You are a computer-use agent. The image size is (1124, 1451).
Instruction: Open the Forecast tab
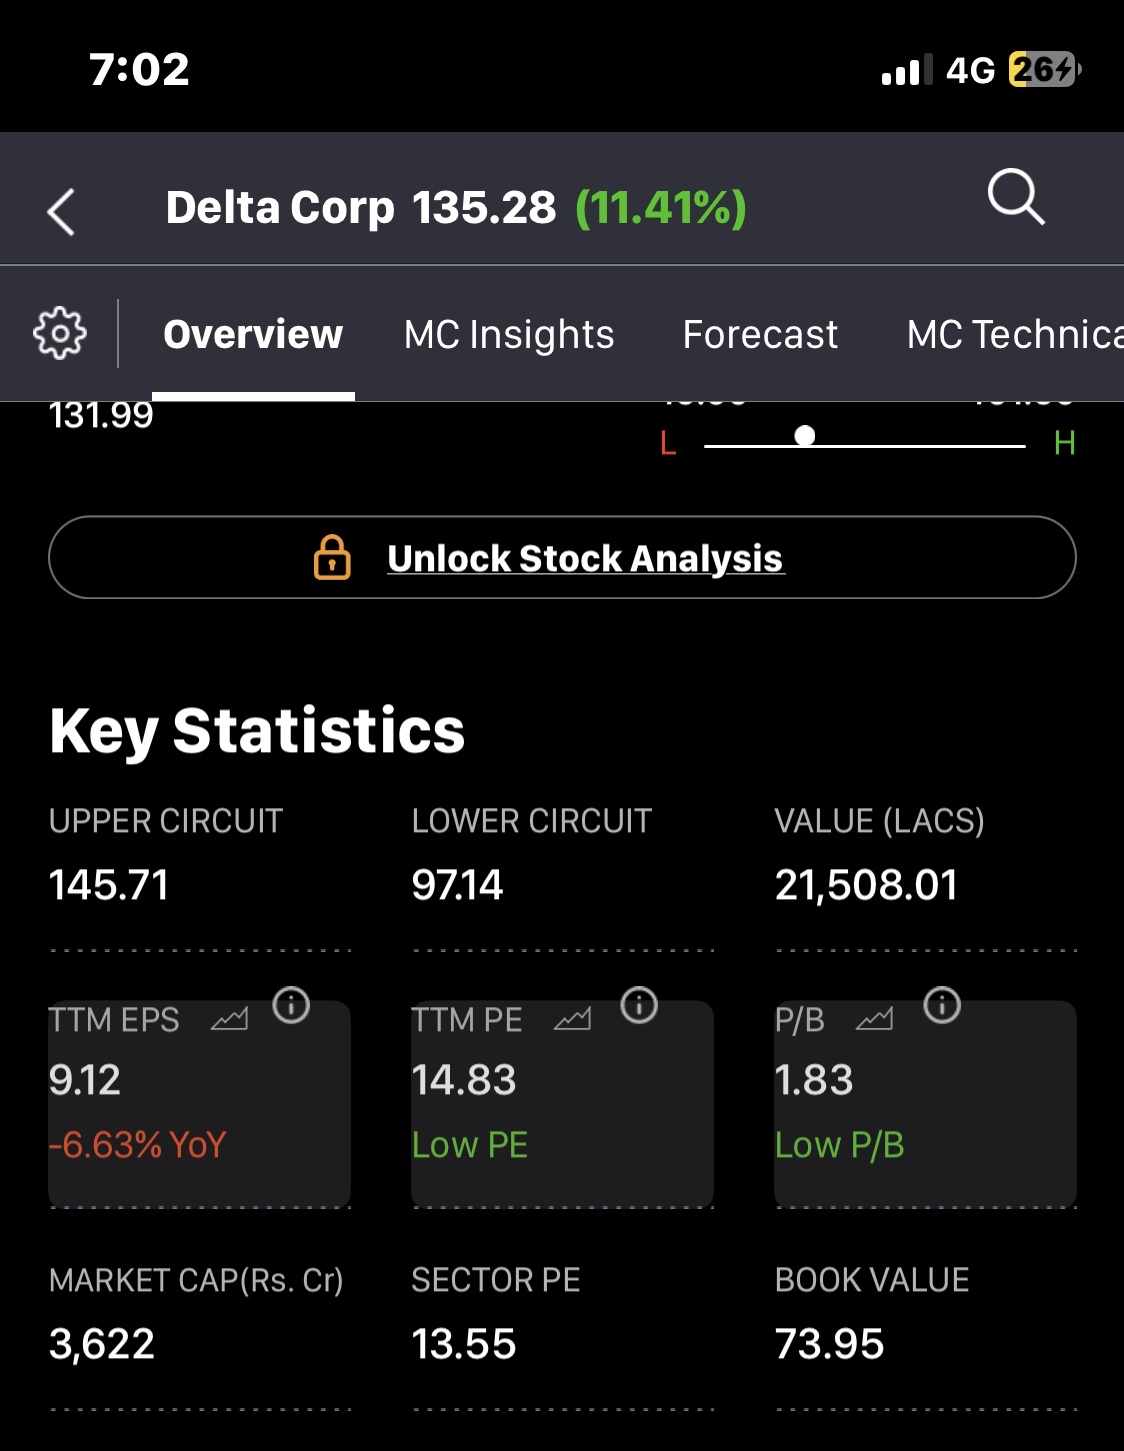(760, 334)
